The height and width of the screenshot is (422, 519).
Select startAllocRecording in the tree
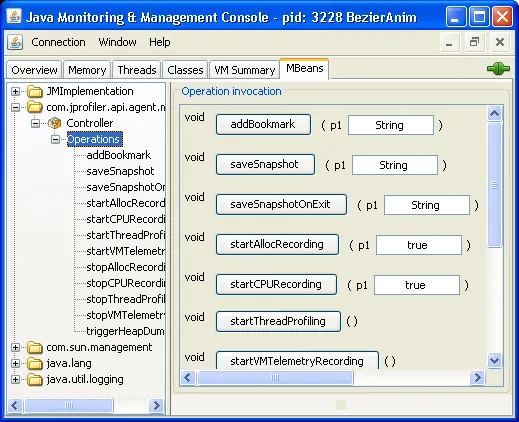[126, 203]
